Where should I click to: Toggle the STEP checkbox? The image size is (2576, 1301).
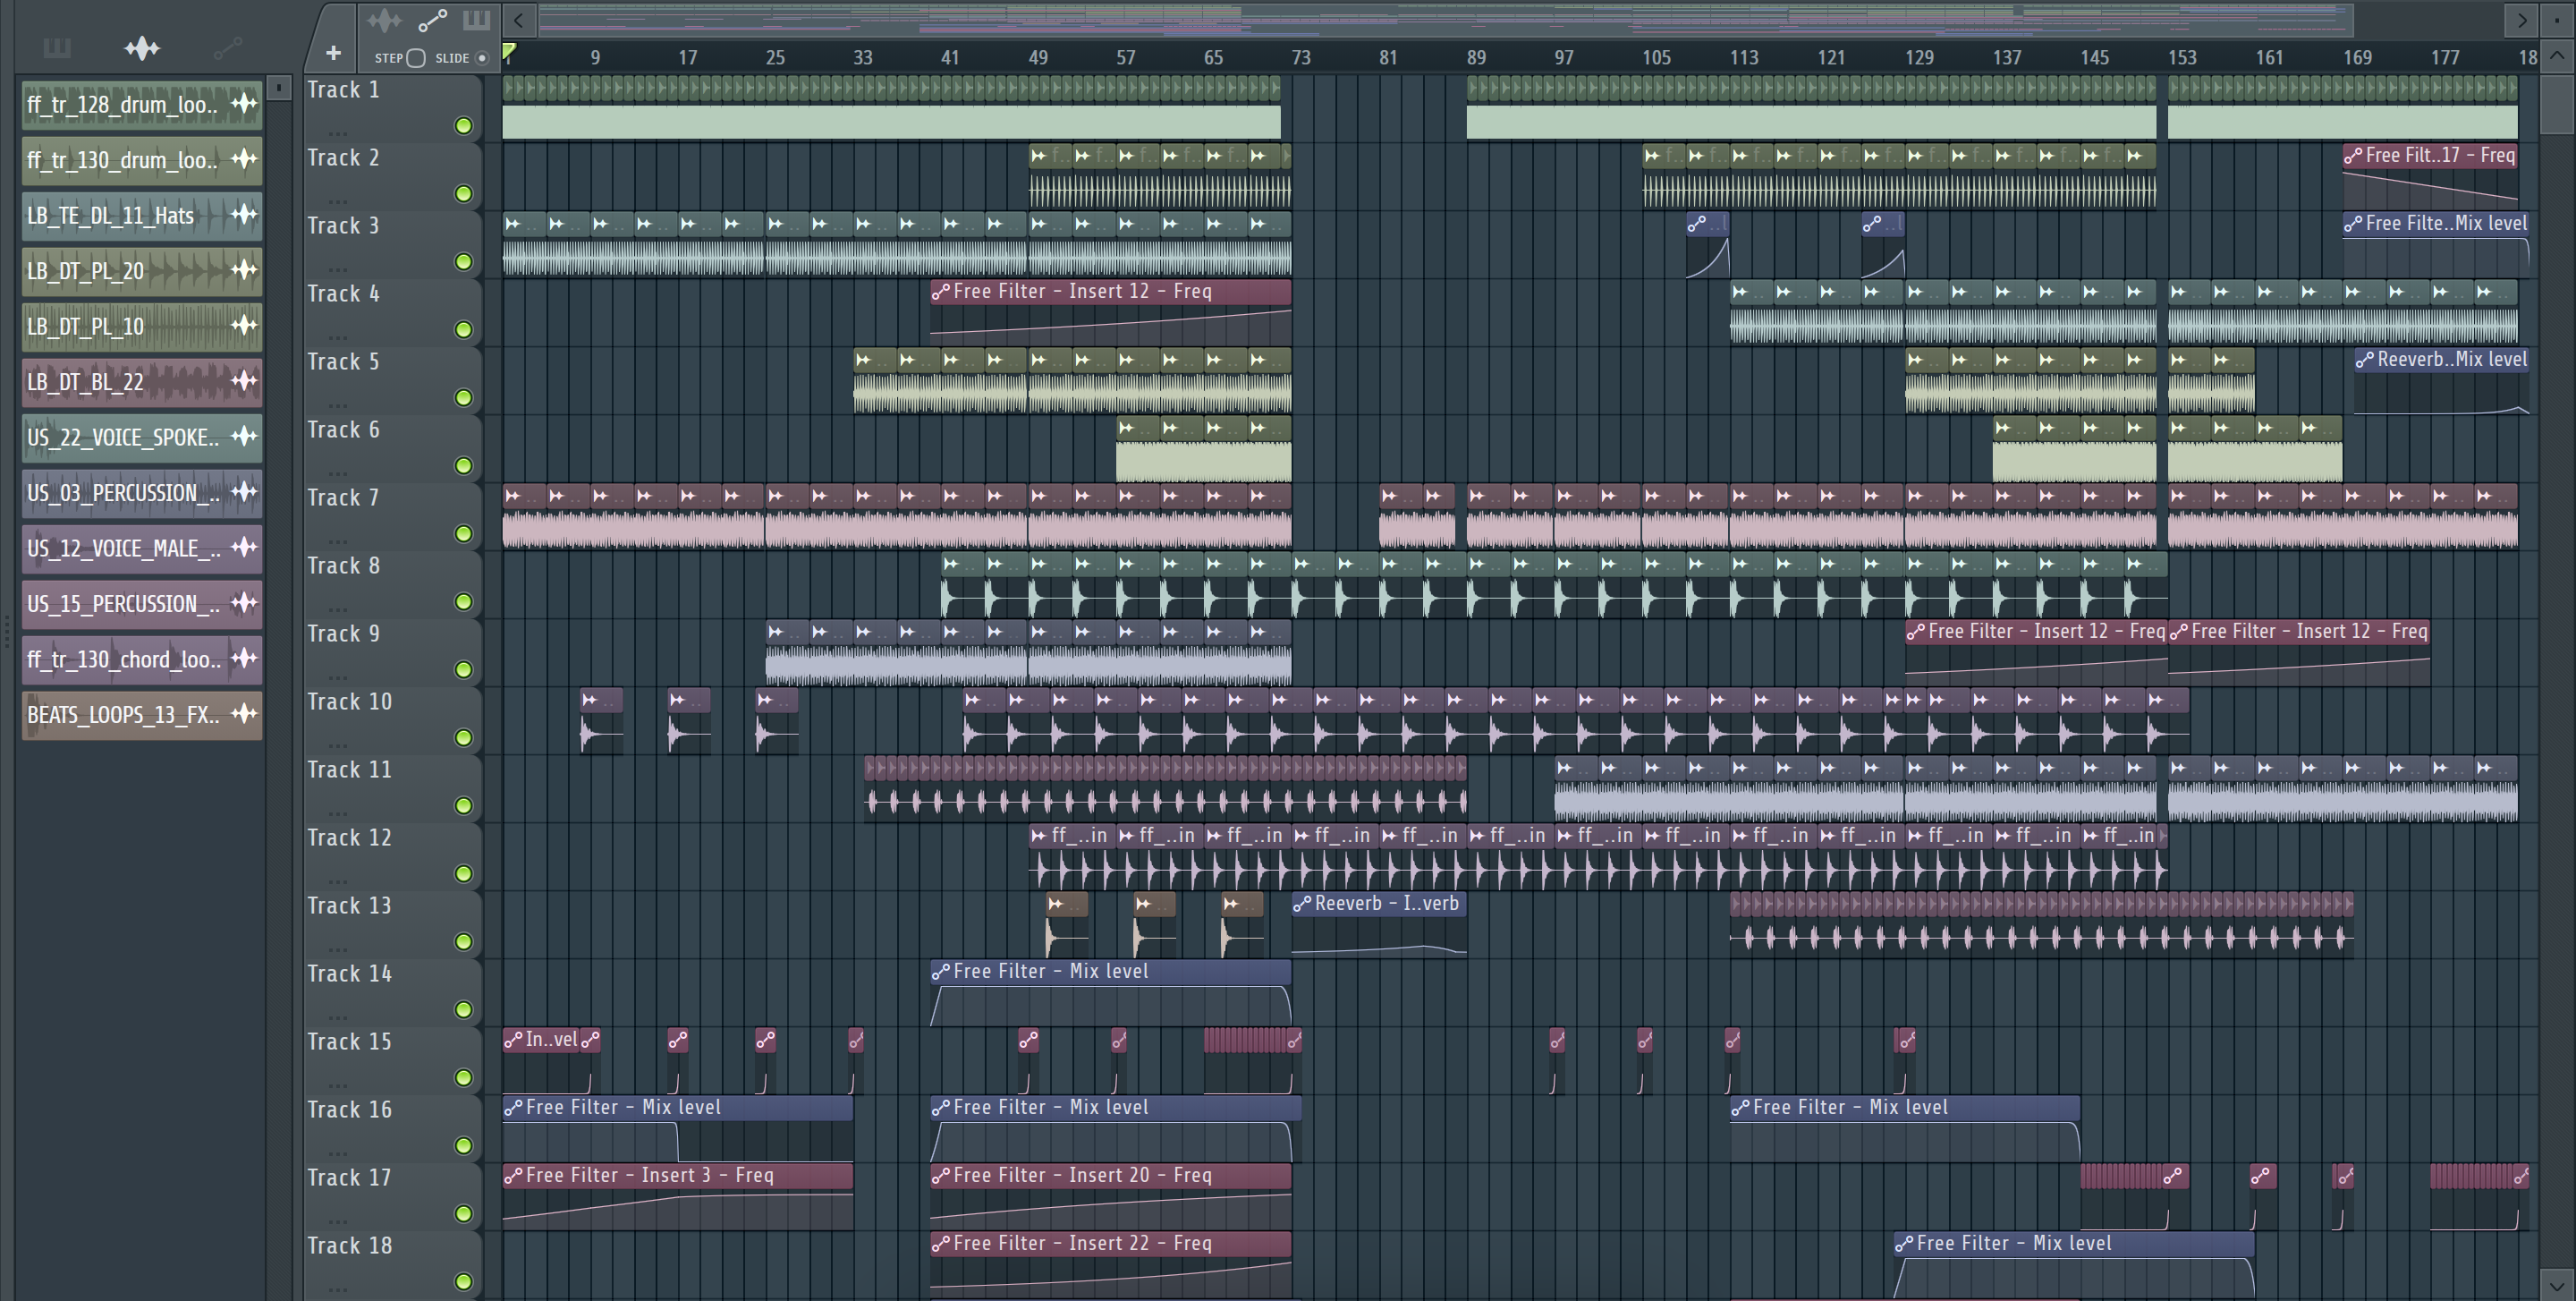(416, 58)
